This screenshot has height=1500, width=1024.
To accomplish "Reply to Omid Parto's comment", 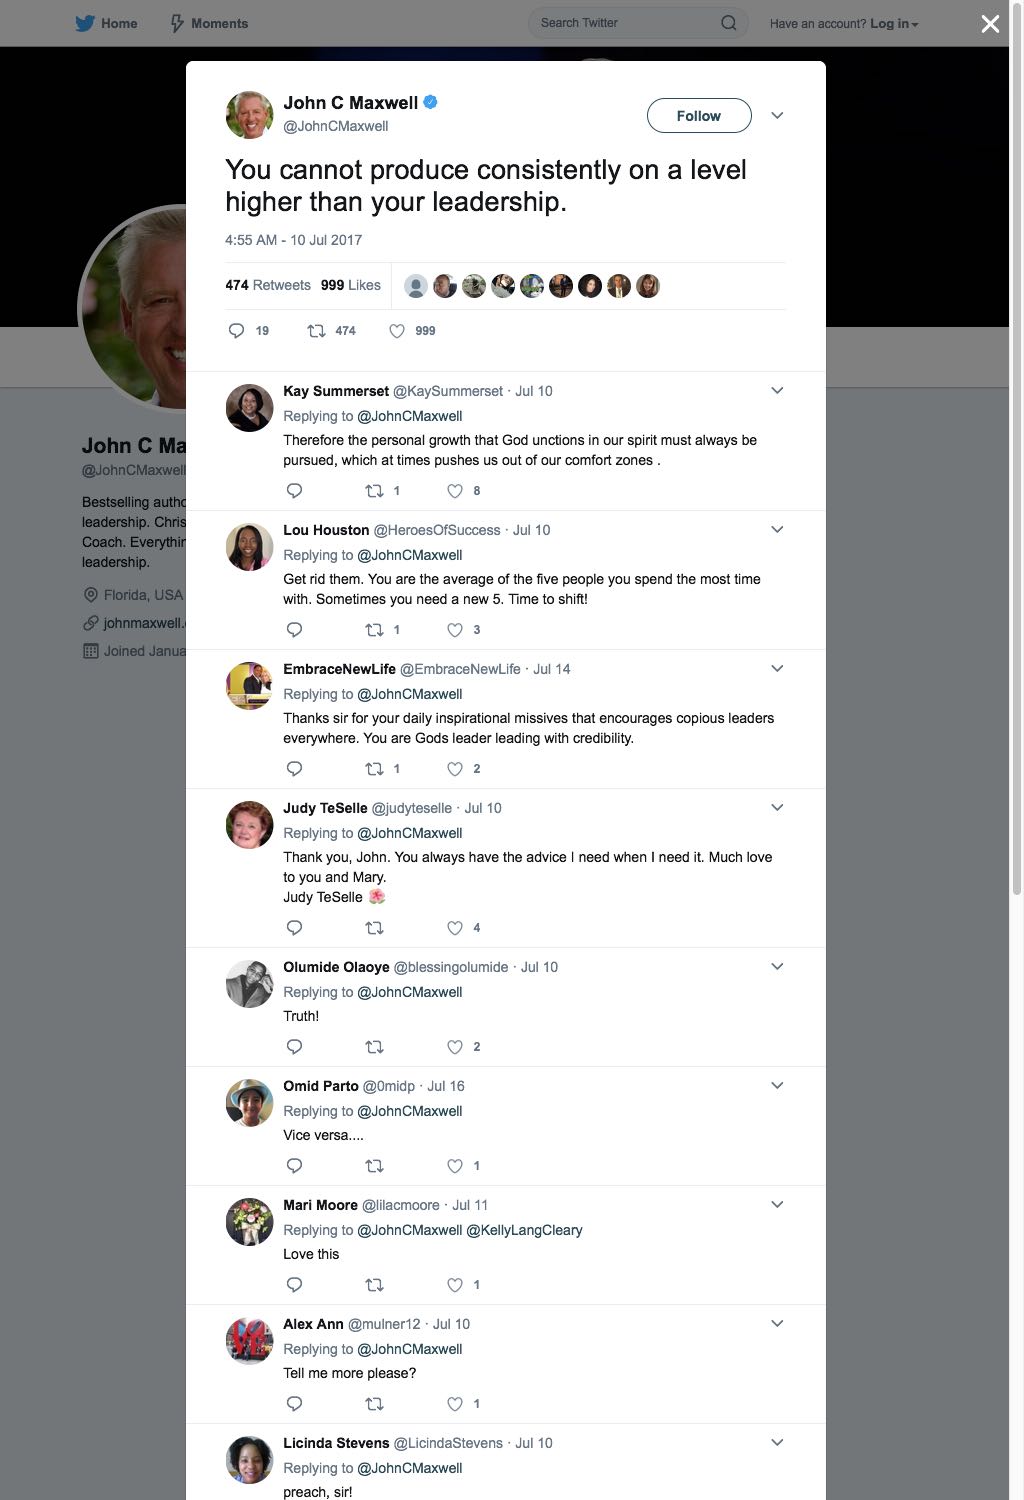I will coord(294,1166).
